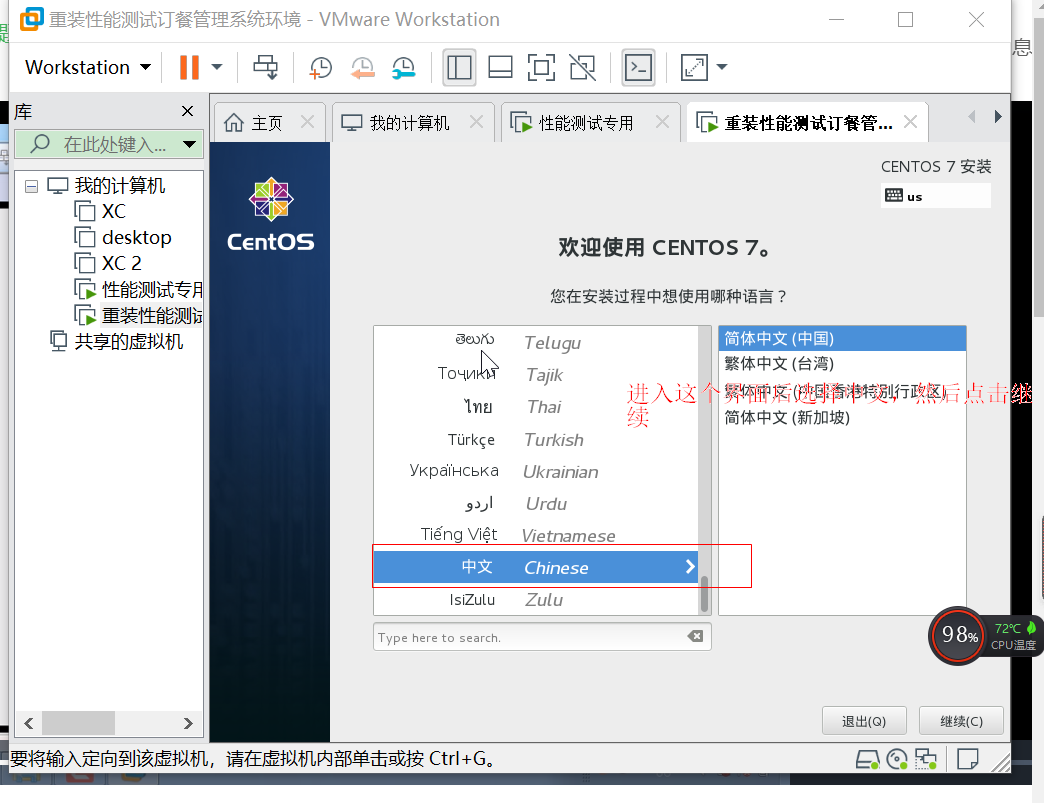Toggle the thumbnail bar view
The height and width of the screenshot is (803, 1044).
click(500, 67)
